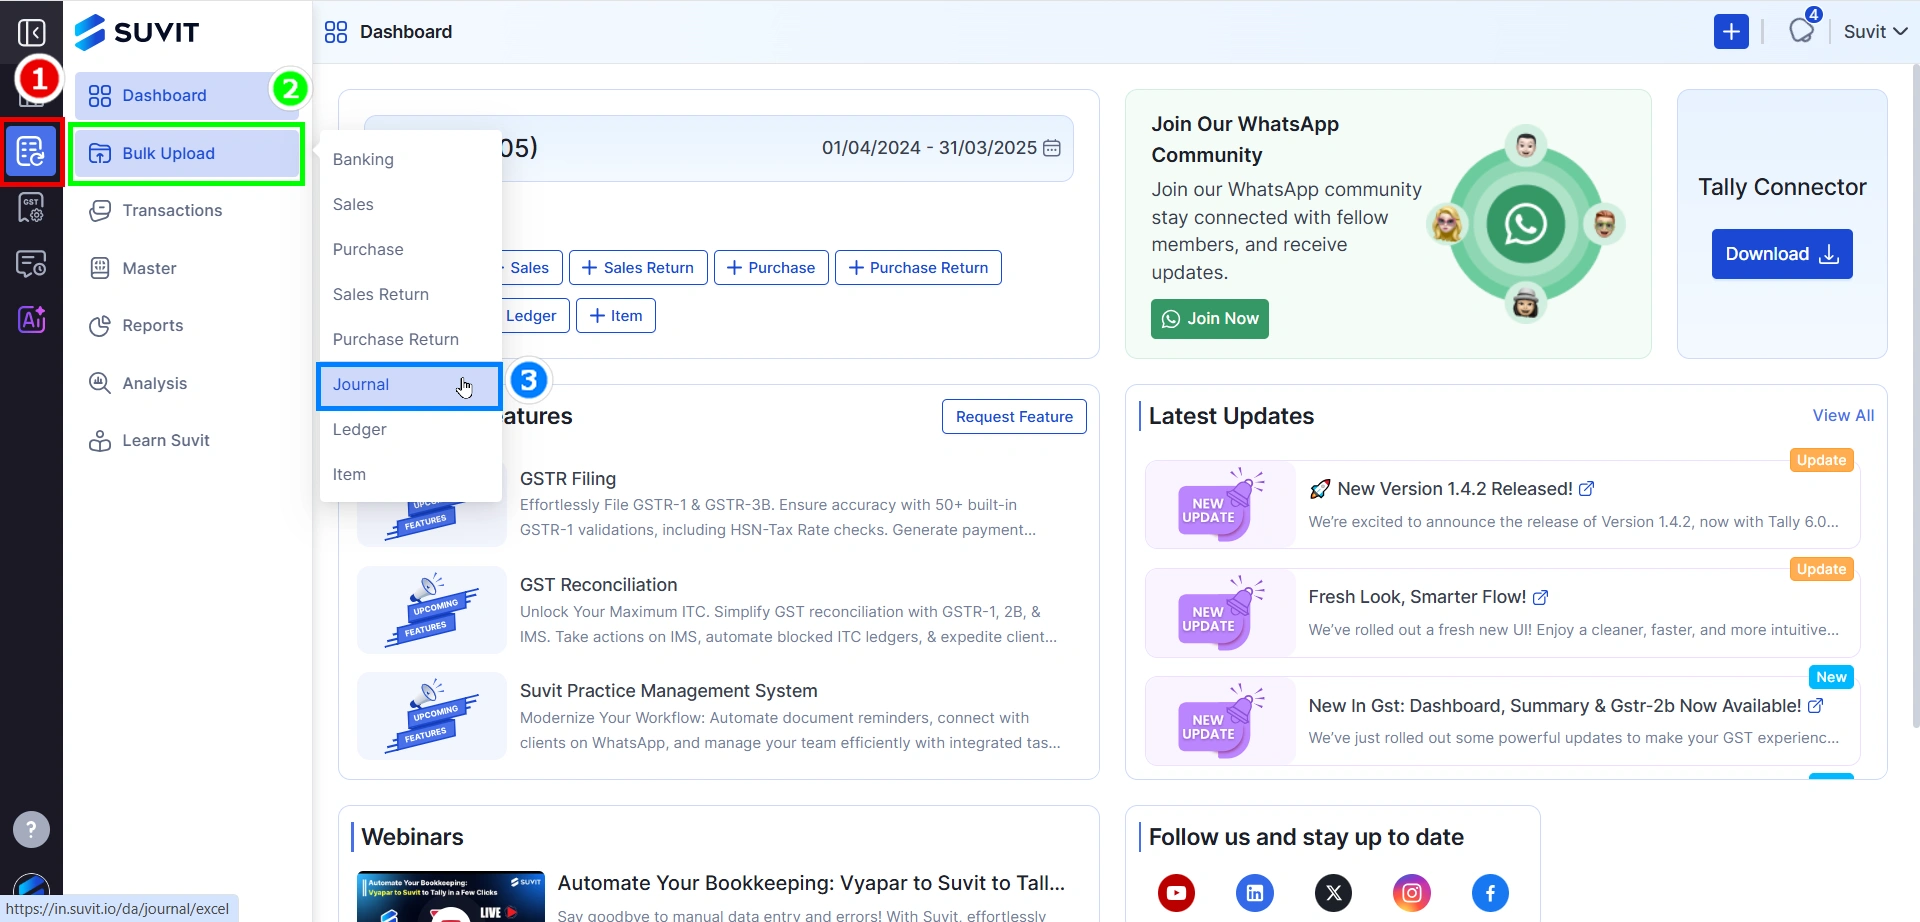This screenshot has width=1920, height=922.
Task: Choose Ledger from Bulk Upload submenu
Action: point(409,430)
